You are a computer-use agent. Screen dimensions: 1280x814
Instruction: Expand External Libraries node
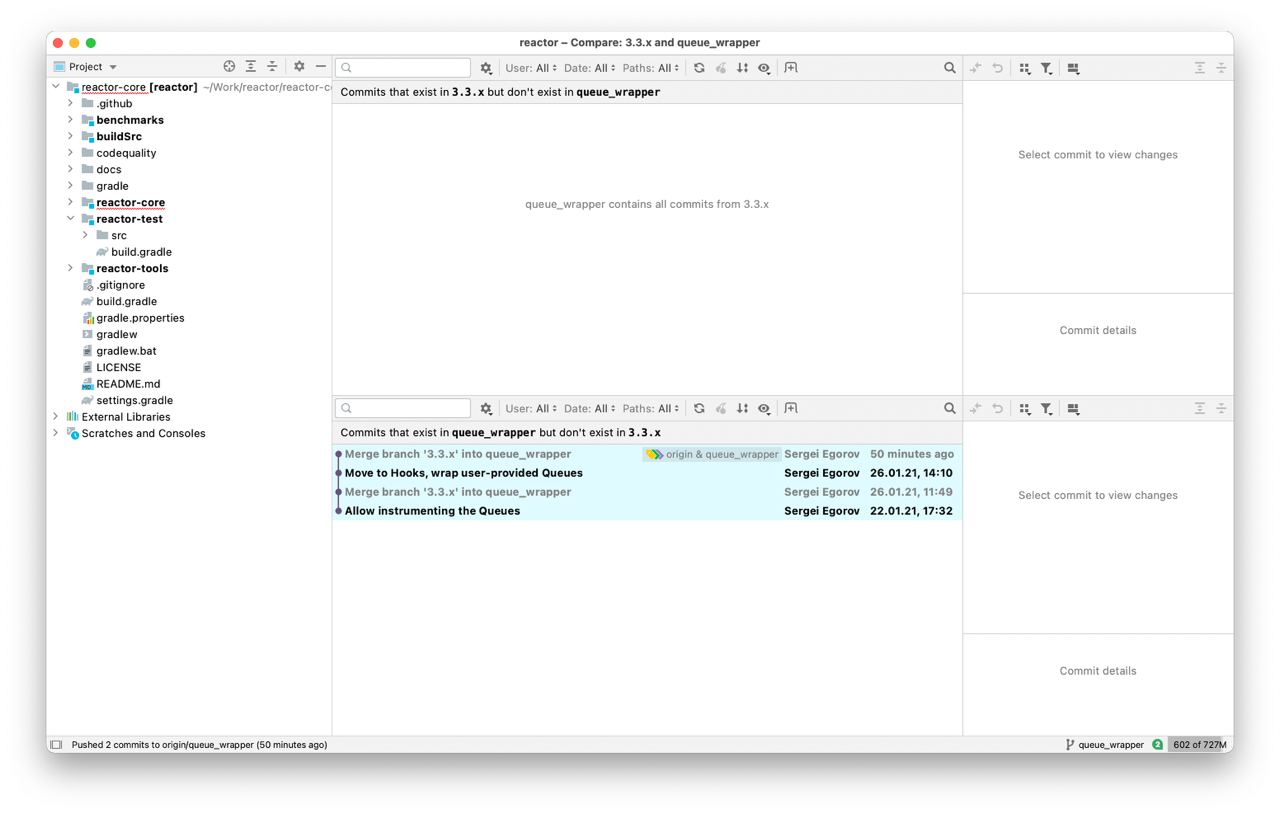click(x=56, y=417)
